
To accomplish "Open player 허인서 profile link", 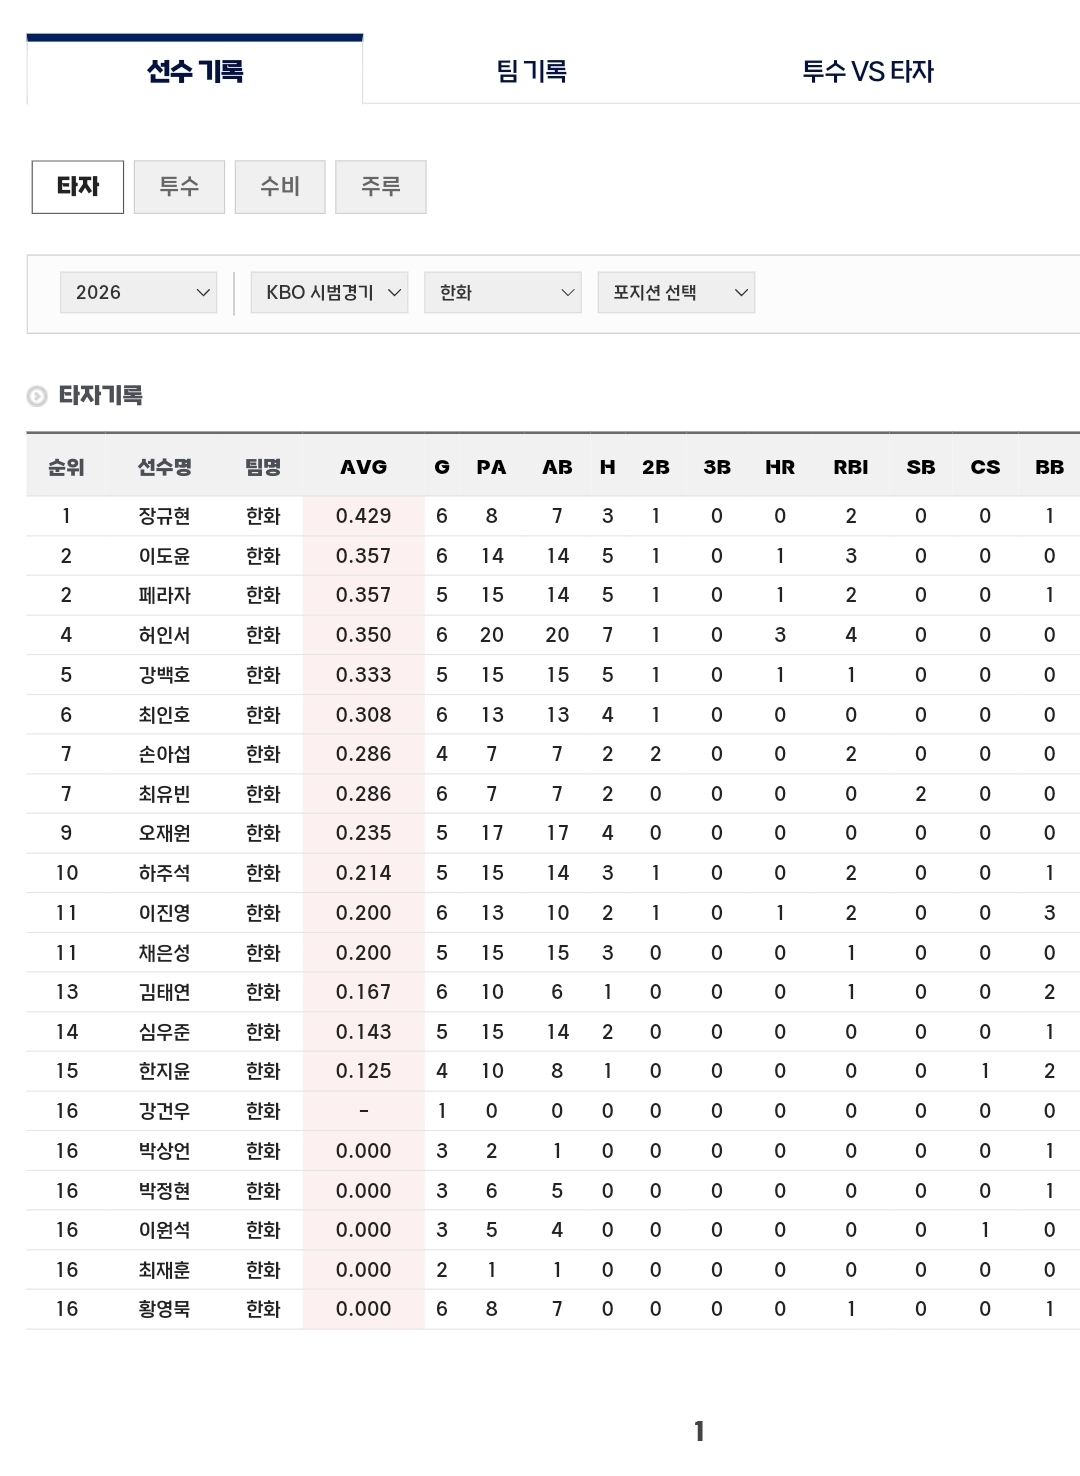I will (x=164, y=635).
